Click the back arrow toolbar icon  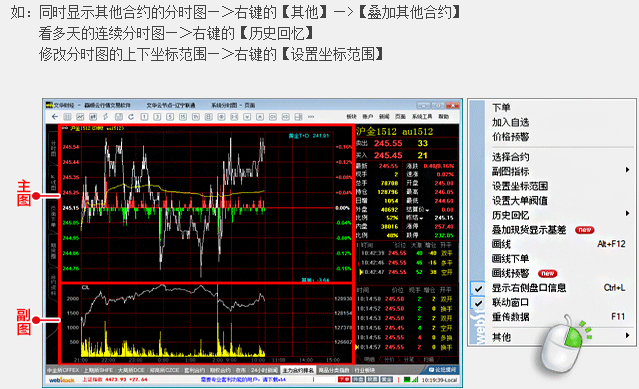[x=55, y=117]
